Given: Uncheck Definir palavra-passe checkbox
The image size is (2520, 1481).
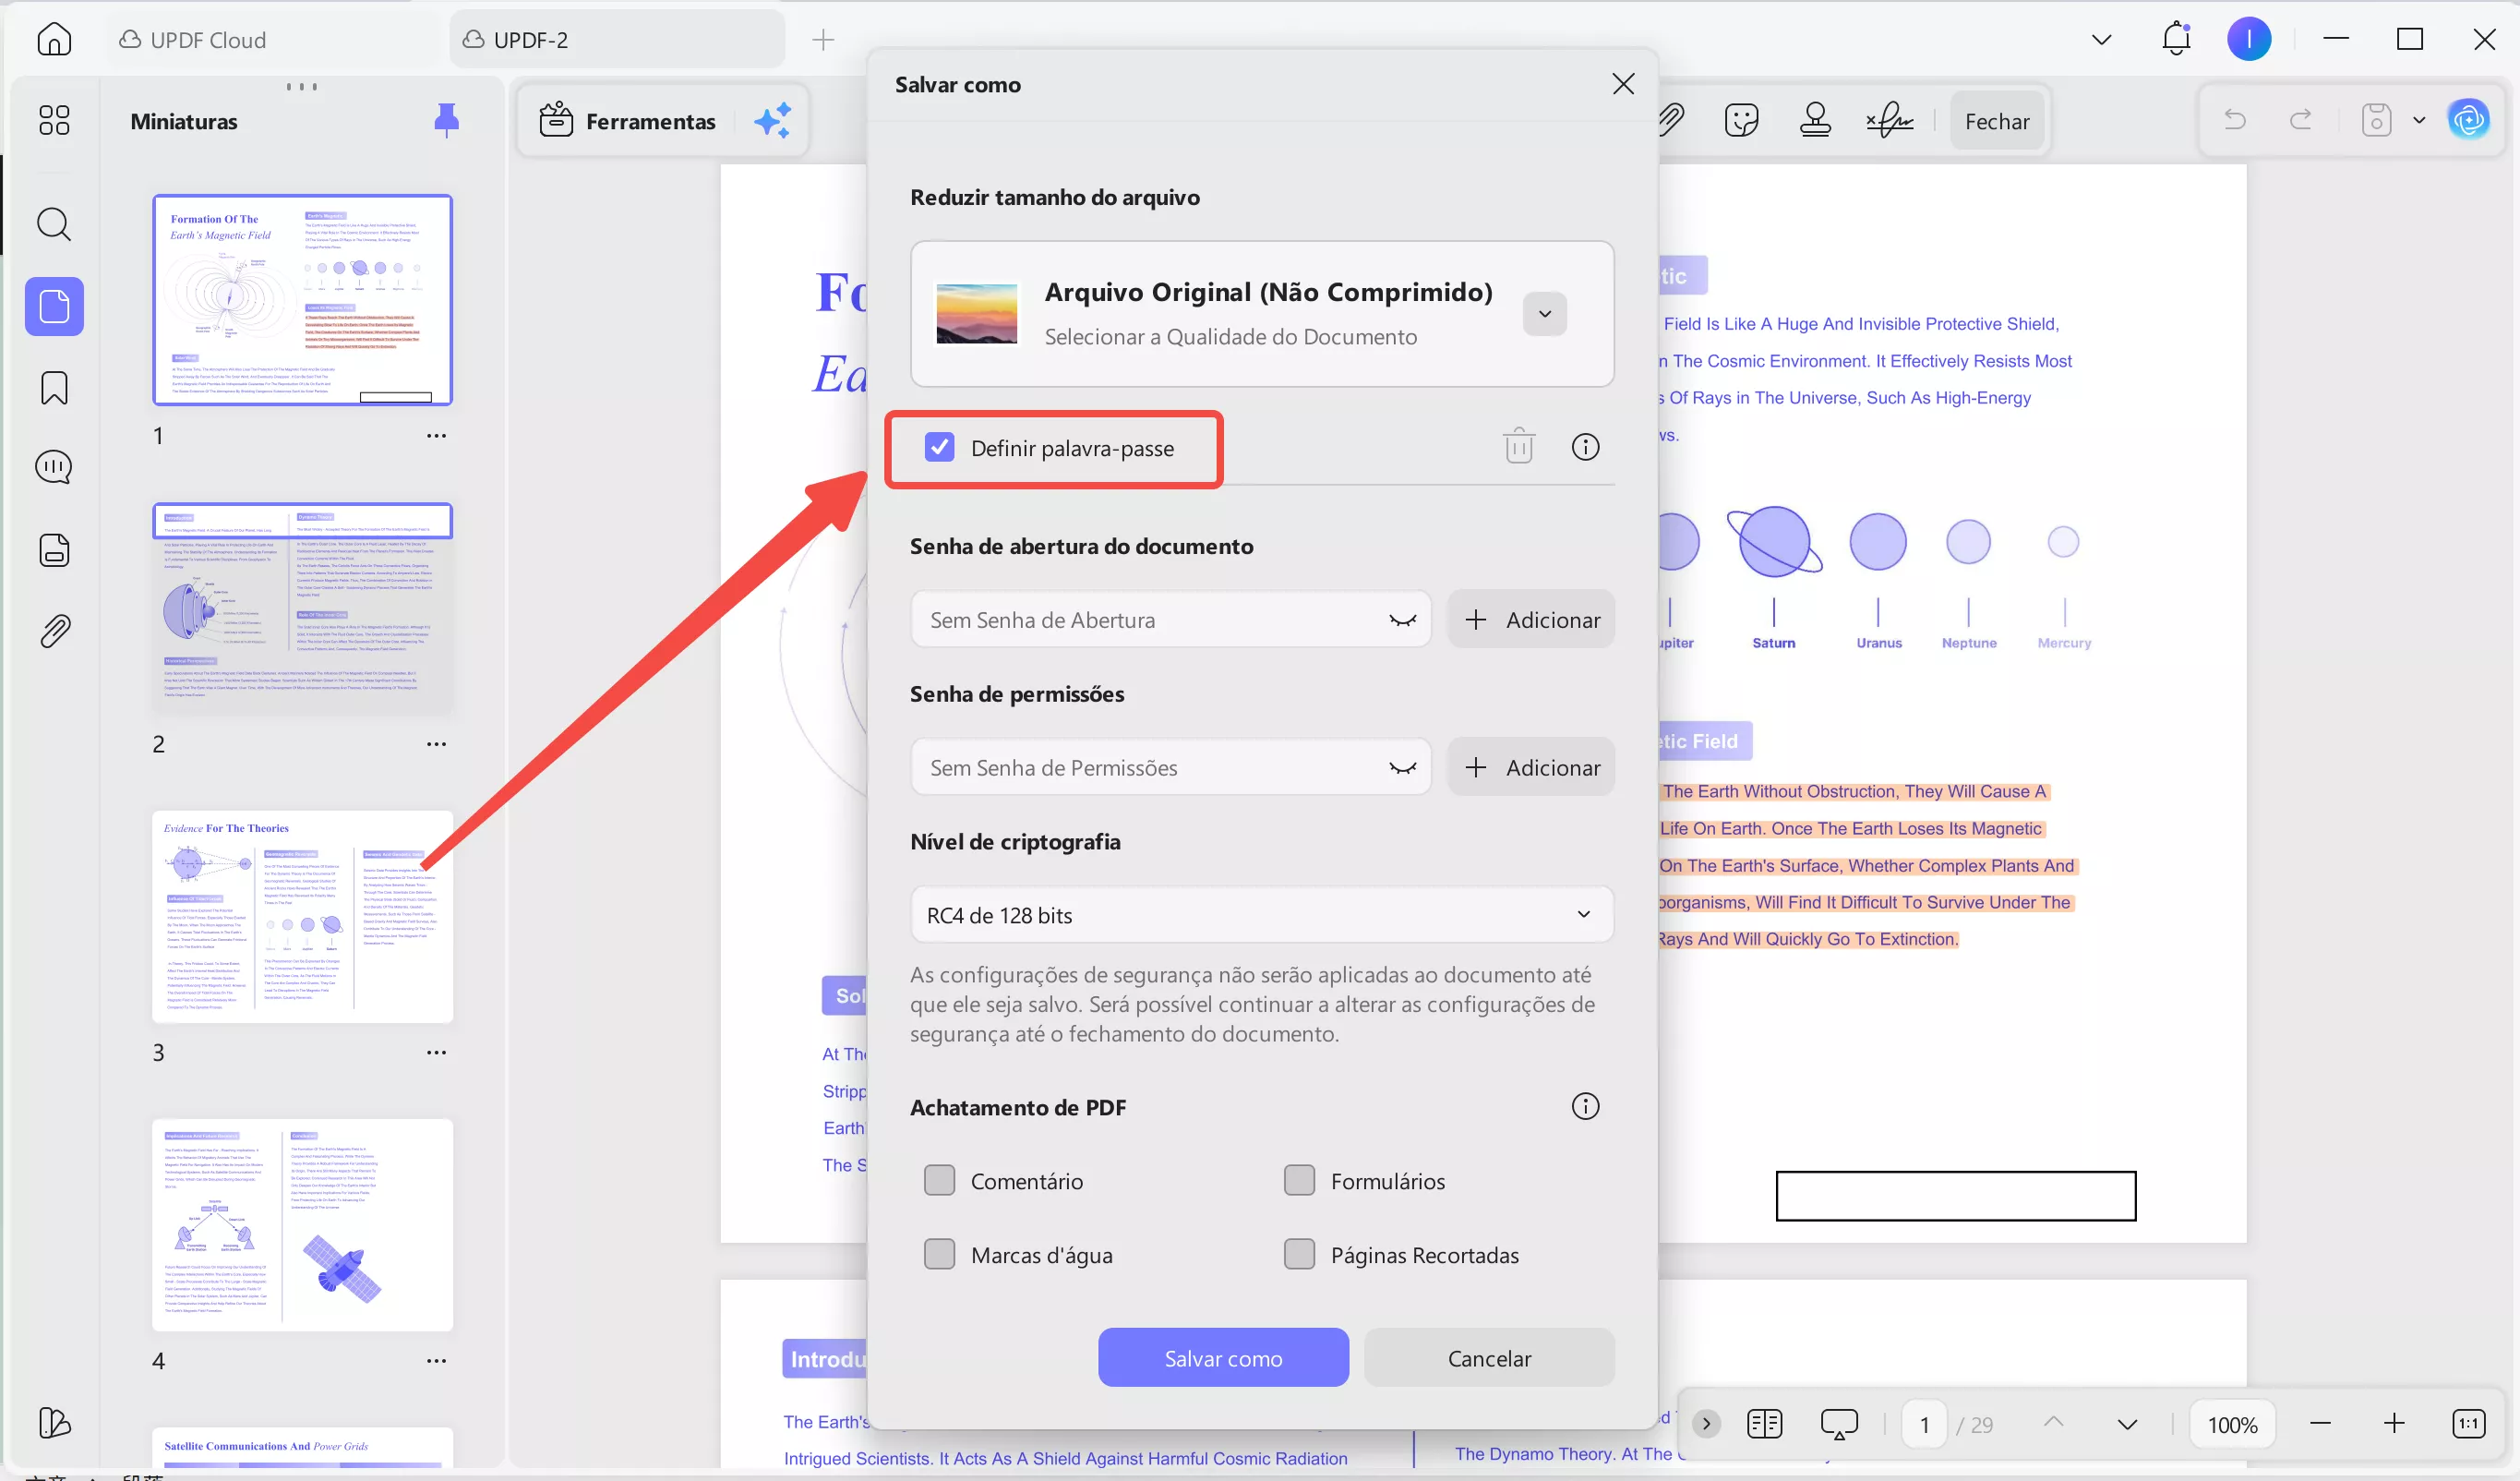Looking at the screenshot, I should pyautogui.click(x=939, y=447).
